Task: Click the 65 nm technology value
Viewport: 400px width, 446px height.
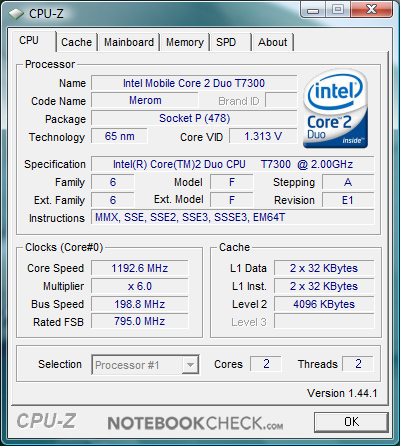Action: coord(119,136)
